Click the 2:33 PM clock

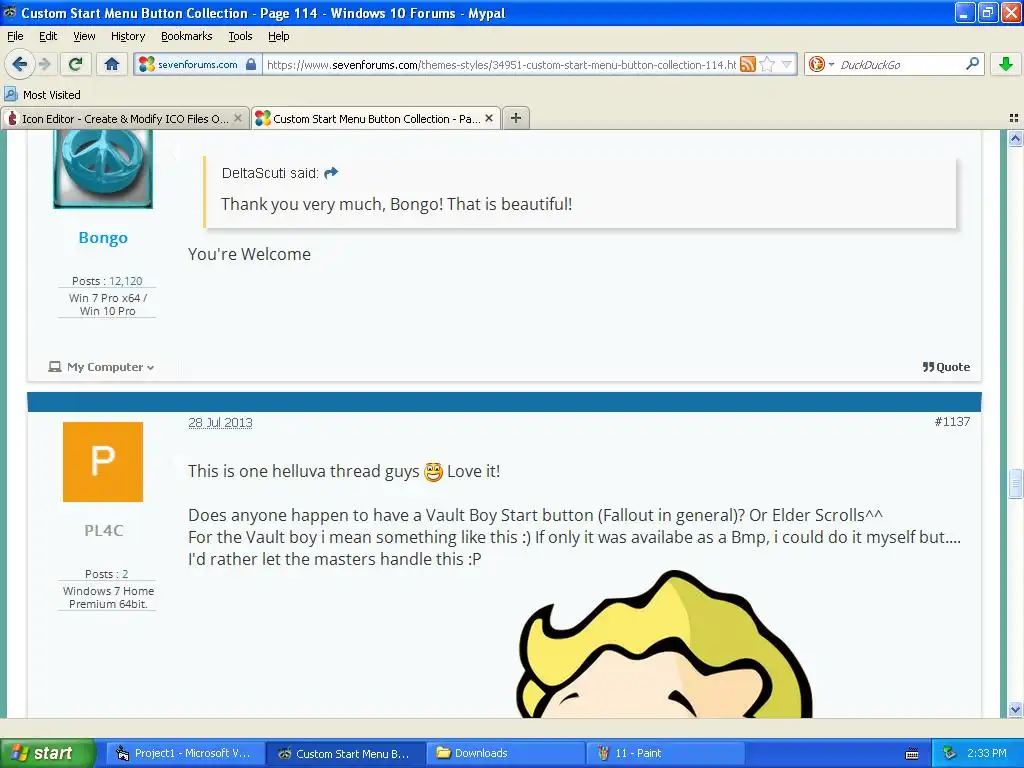(x=986, y=753)
